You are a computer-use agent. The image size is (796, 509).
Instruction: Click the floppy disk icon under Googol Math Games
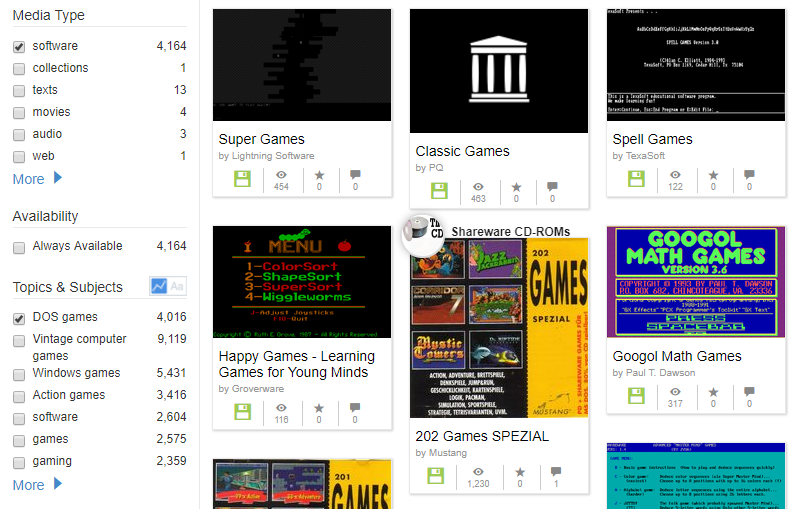(636, 396)
